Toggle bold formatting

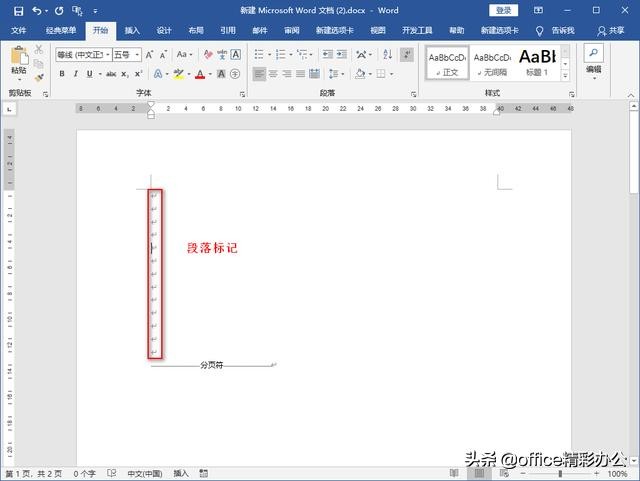tap(62, 74)
